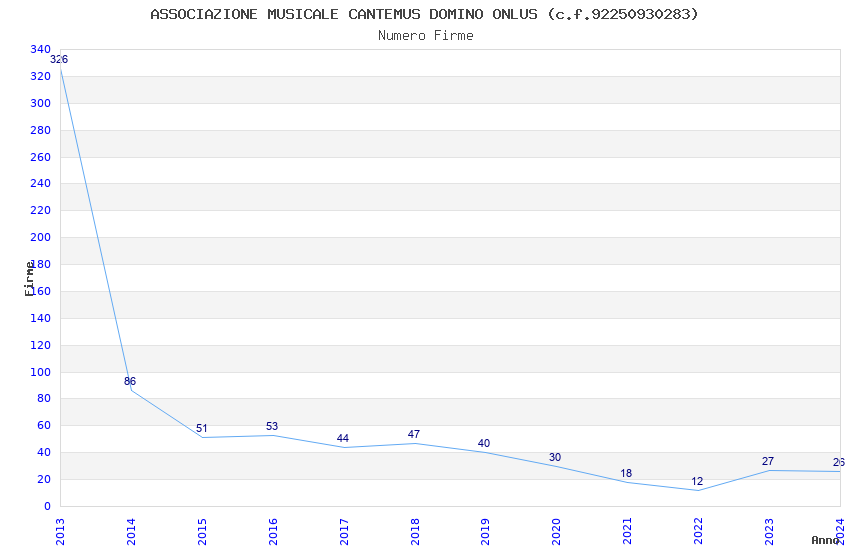Click the y-axis value 280
Image resolution: width=850 pixels, height=550 pixels.
click(41, 131)
